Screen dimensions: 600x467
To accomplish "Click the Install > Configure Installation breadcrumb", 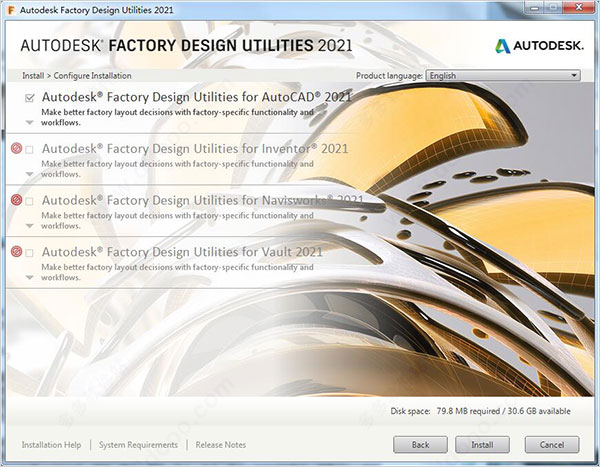I will point(77,76).
